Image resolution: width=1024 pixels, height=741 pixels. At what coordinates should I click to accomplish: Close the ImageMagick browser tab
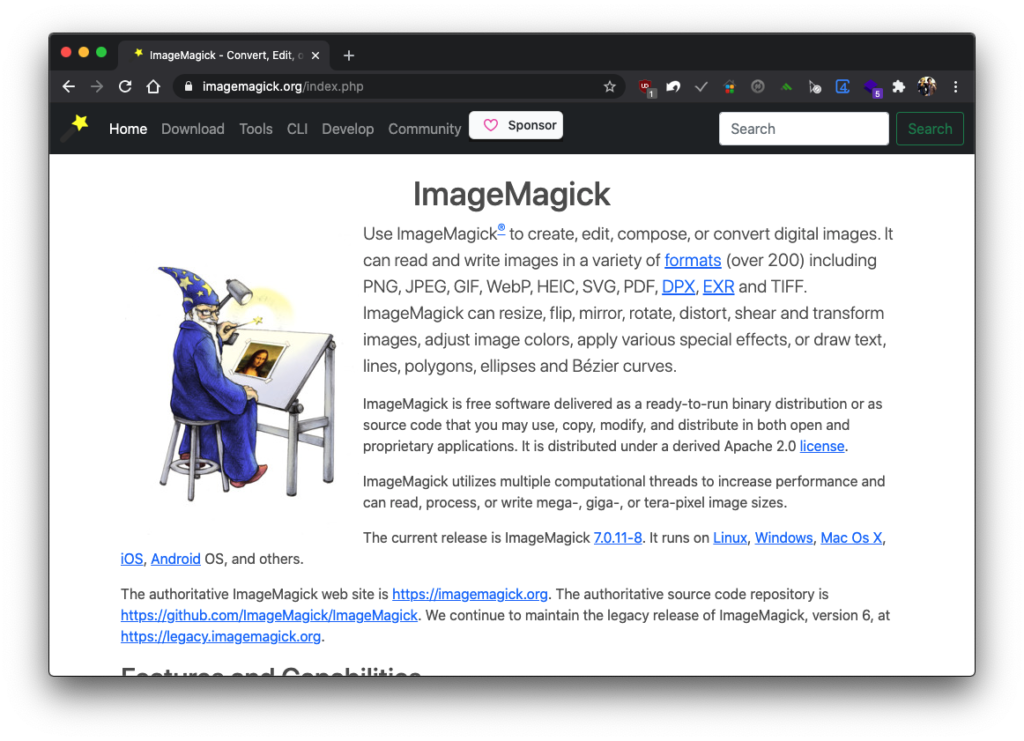(x=315, y=55)
